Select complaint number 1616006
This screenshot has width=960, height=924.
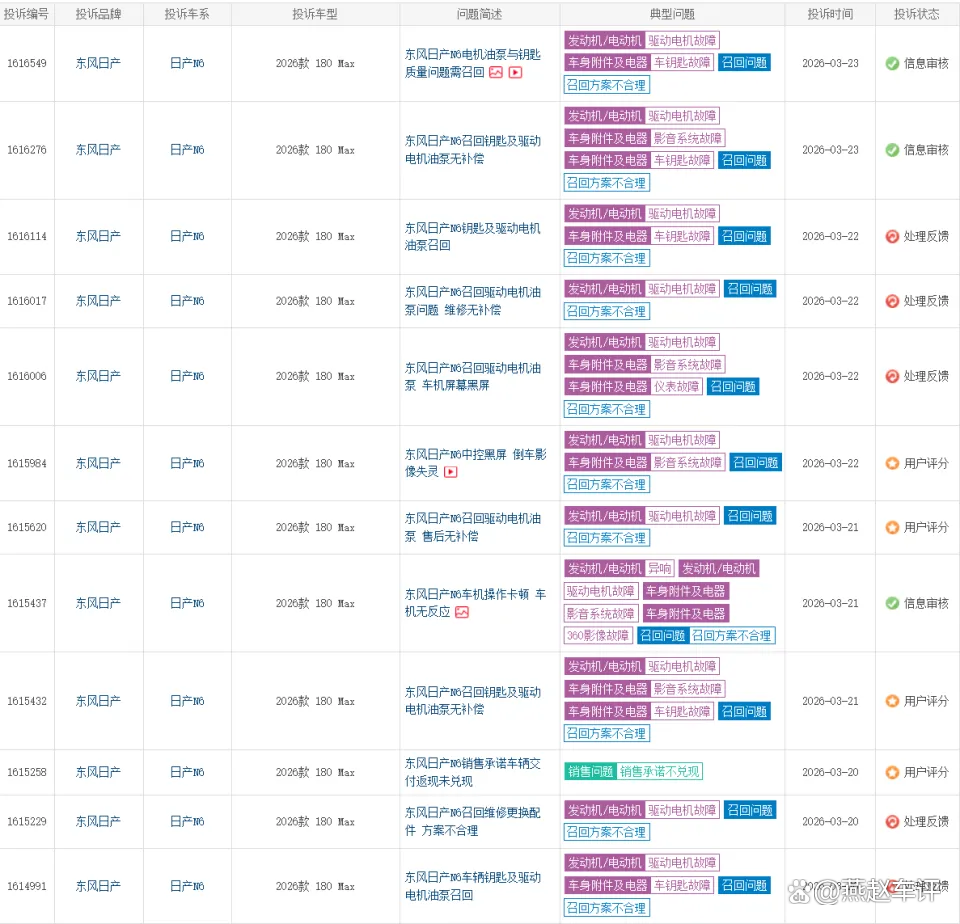coord(26,376)
